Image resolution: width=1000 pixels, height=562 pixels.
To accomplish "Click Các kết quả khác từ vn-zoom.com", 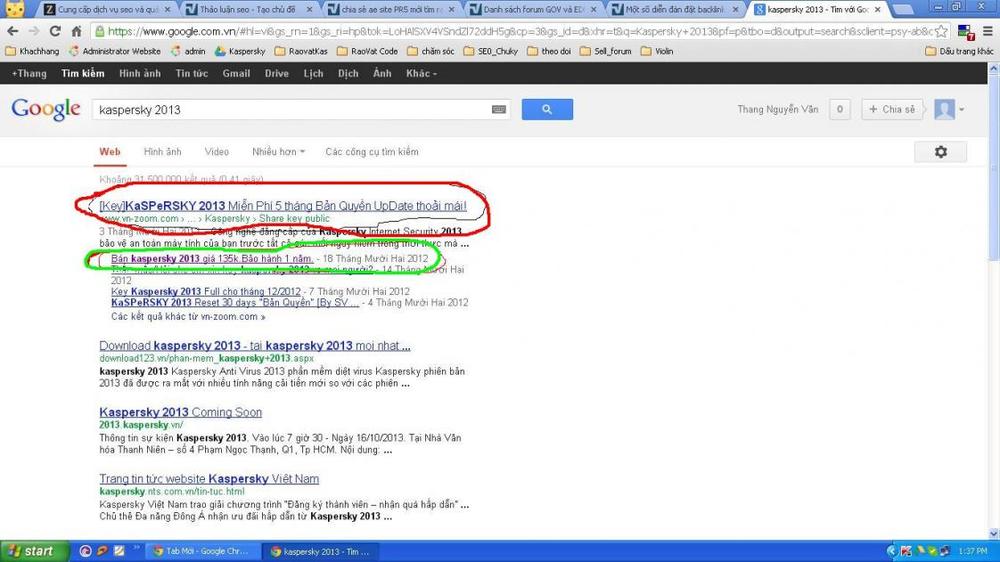I will click(x=188, y=316).
